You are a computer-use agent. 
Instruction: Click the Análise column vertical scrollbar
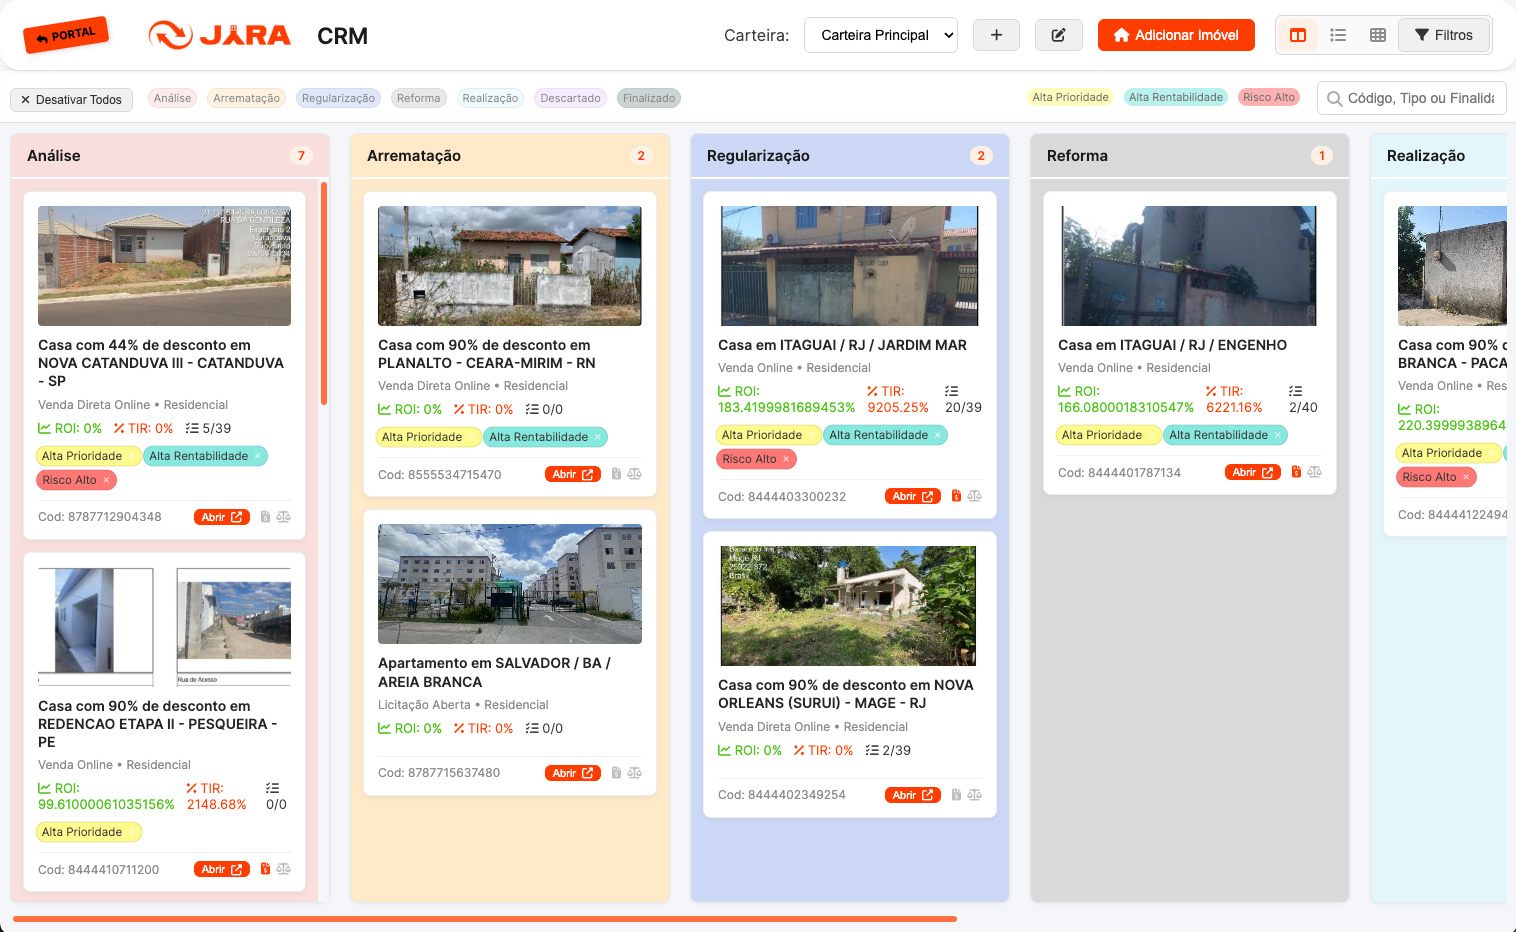[324, 293]
